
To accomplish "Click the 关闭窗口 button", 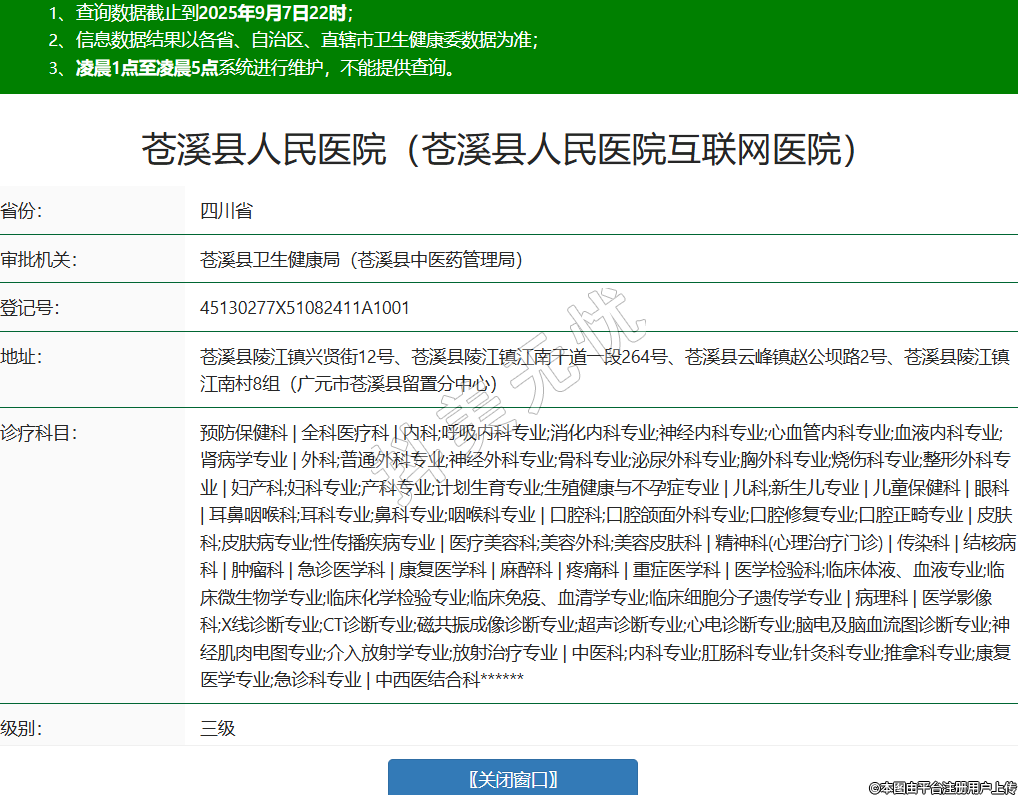I will pyautogui.click(x=512, y=779).
